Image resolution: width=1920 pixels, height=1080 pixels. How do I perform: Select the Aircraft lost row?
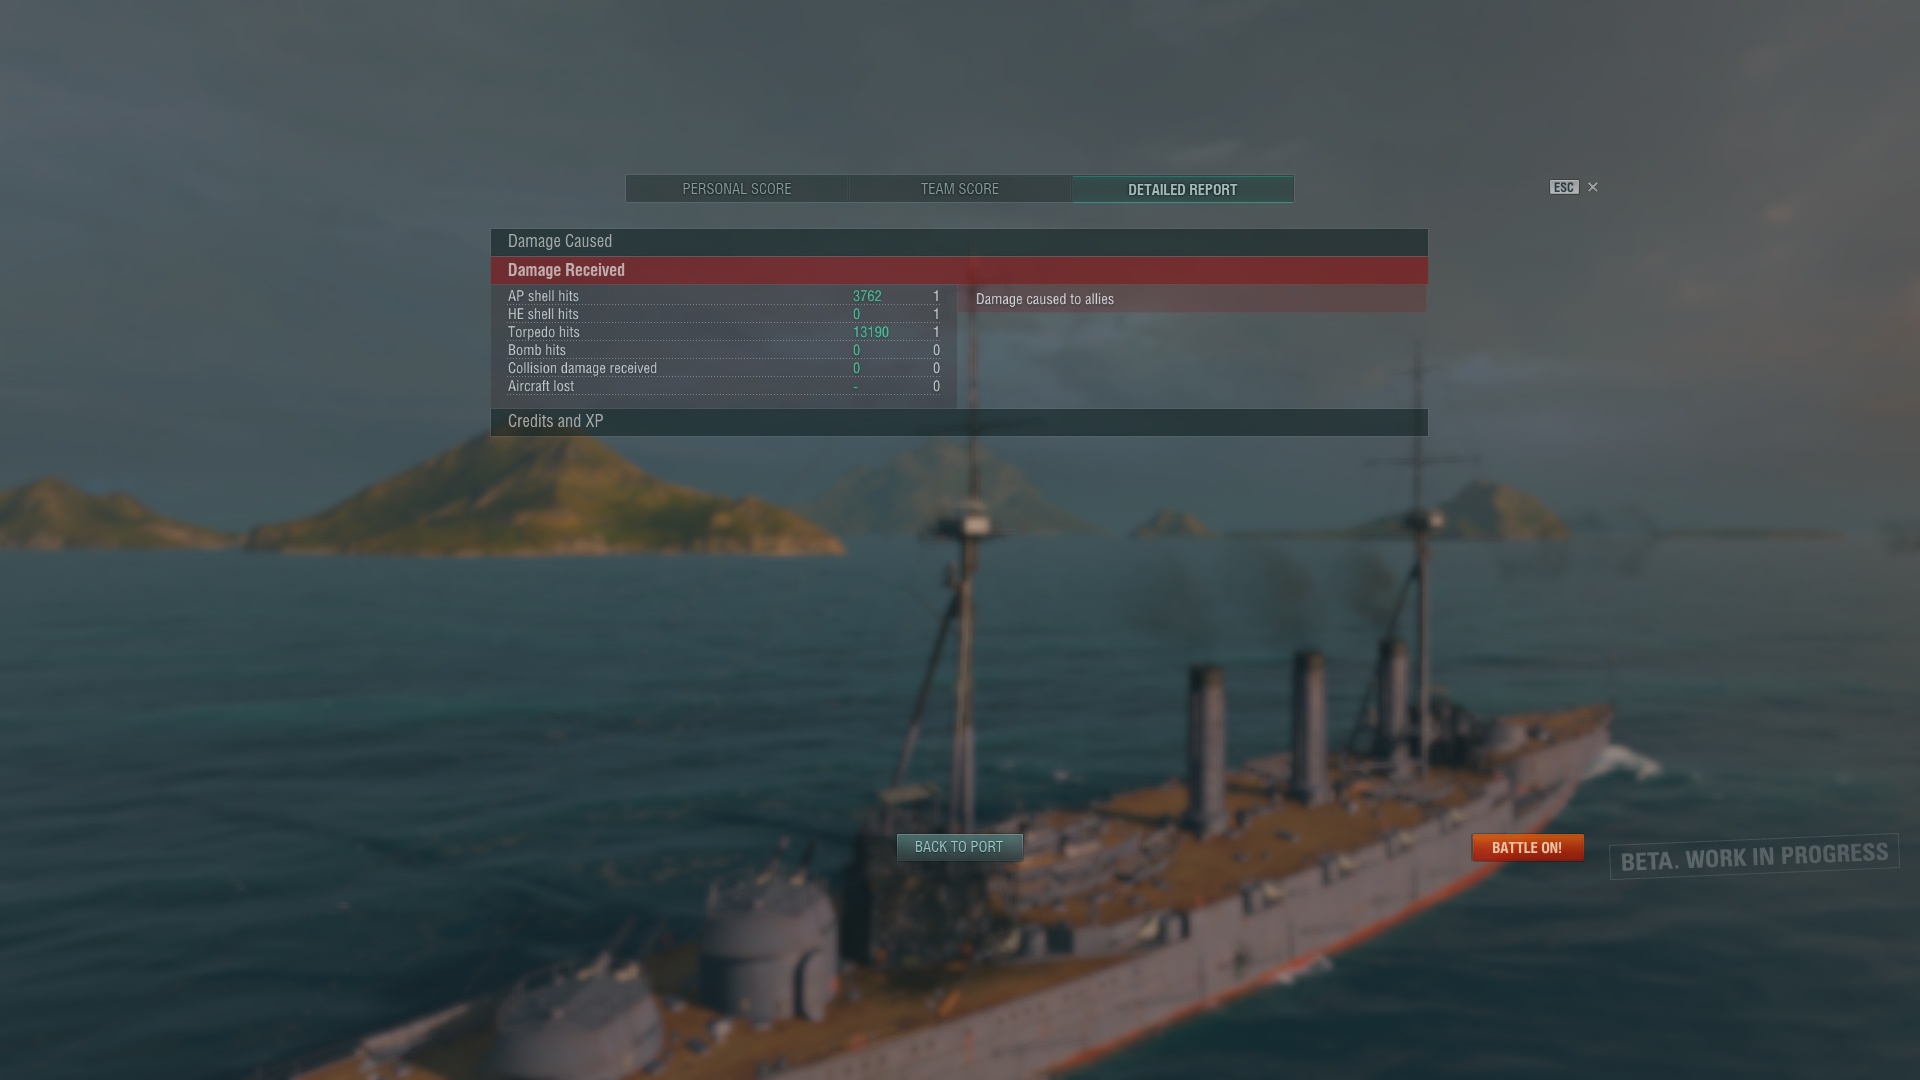point(724,386)
